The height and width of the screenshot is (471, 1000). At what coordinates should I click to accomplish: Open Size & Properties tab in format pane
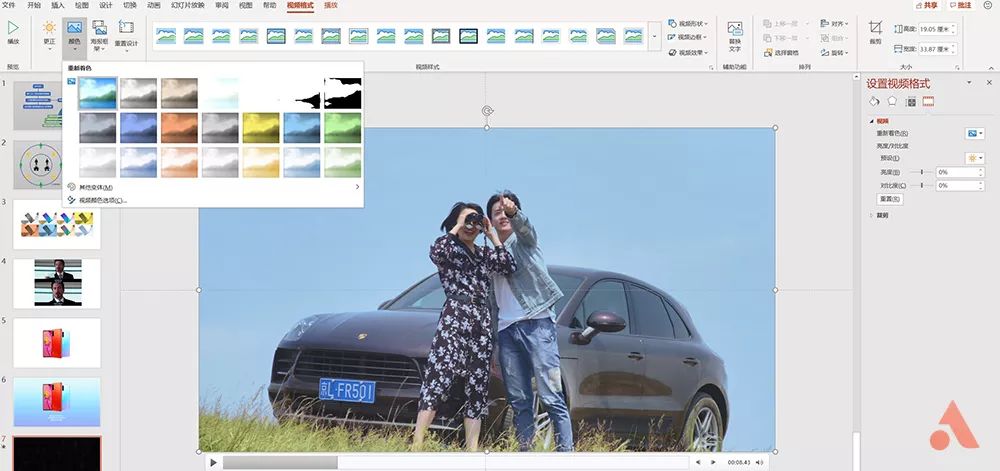[x=911, y=101]
